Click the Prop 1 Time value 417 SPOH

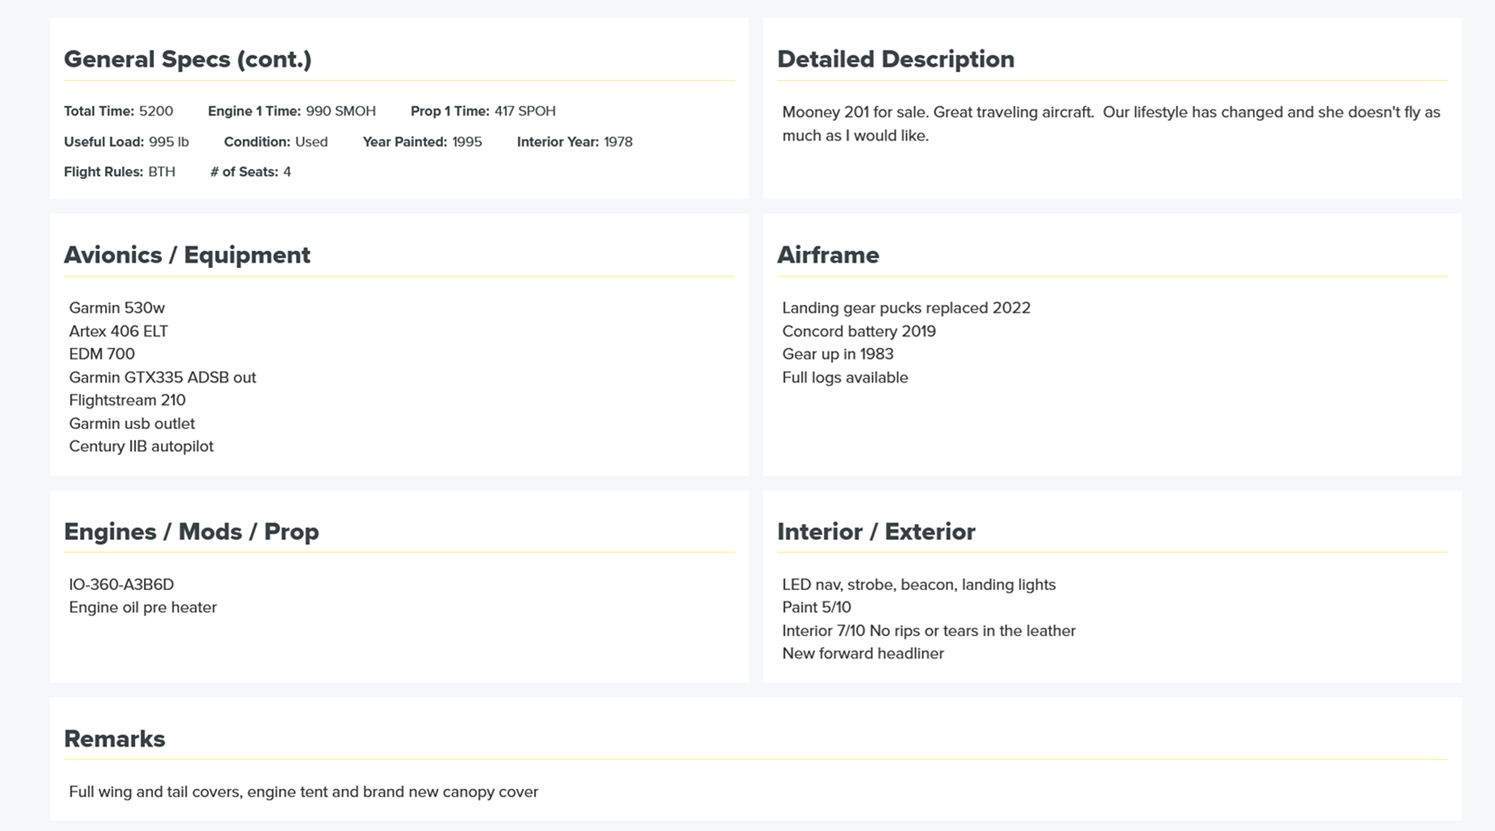coord(525,111)
